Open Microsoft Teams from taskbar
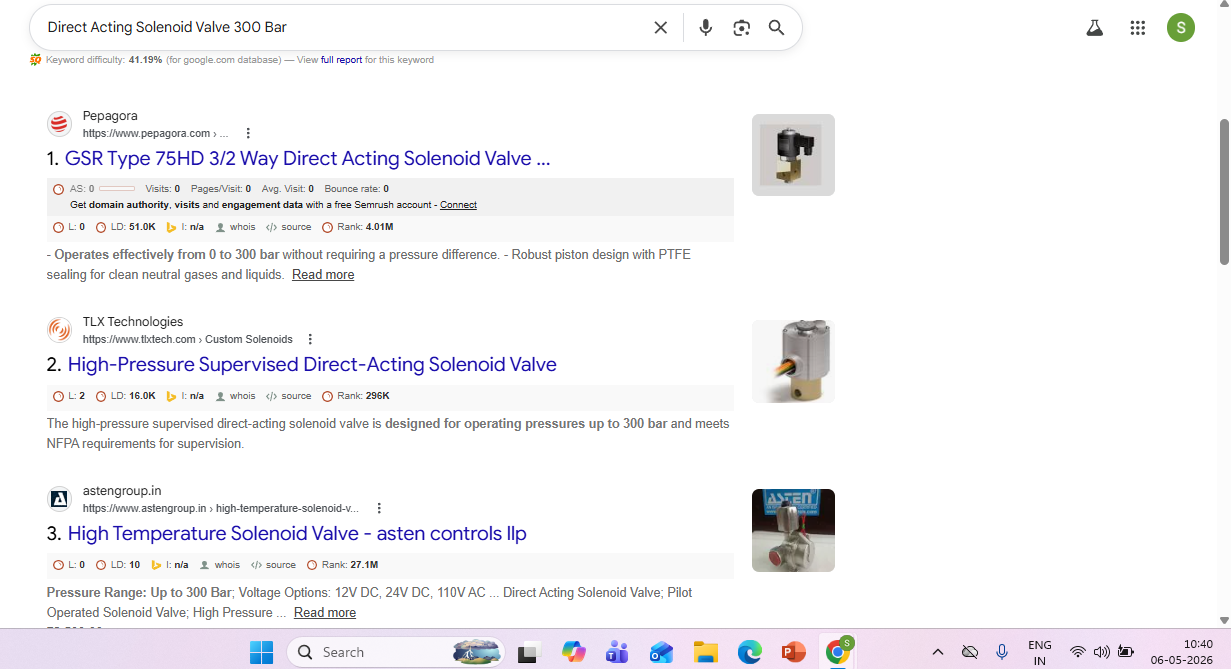 click(x=617, y=652)
